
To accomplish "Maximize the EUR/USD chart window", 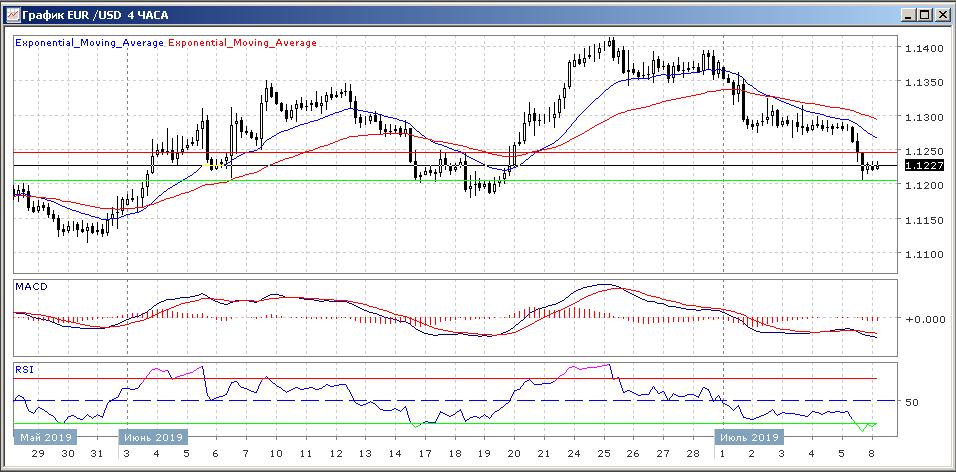I will coord(924,15).
